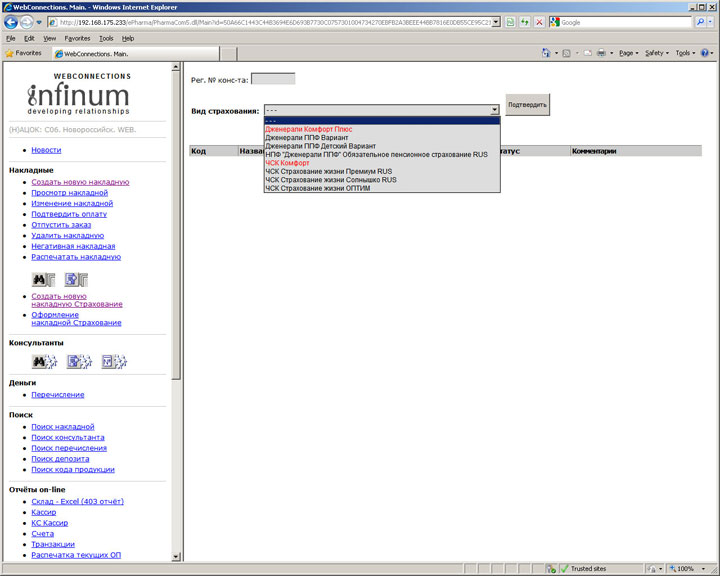Click Отпустить заказ link

tap(61, 225)
